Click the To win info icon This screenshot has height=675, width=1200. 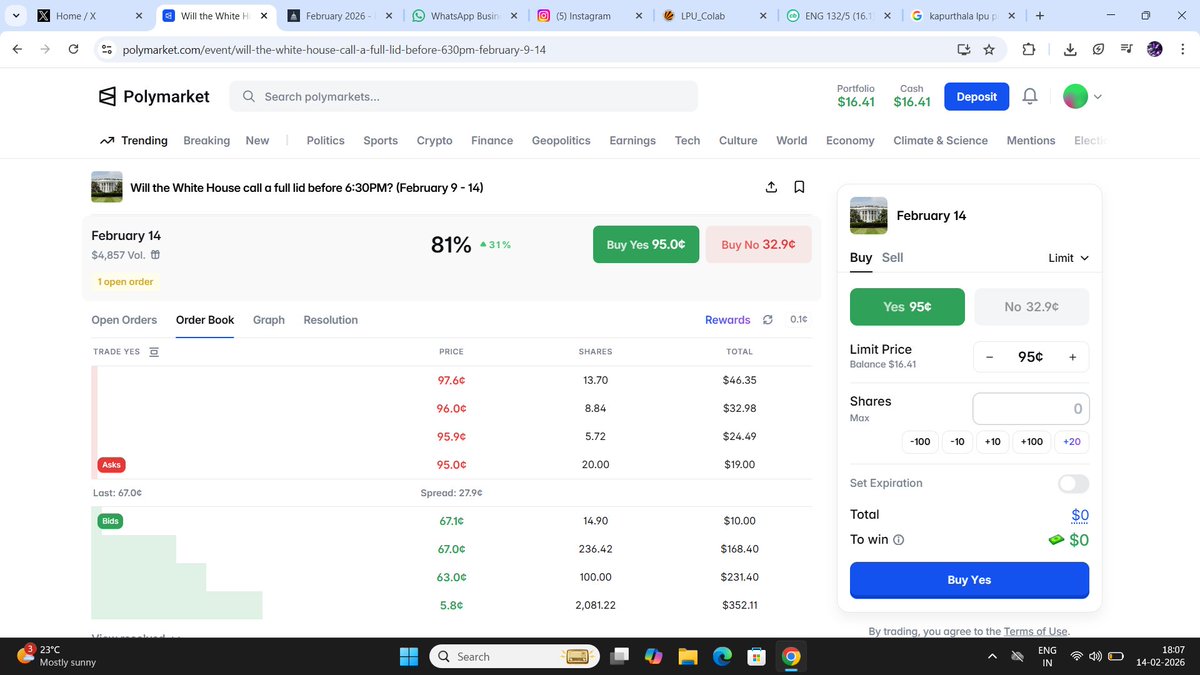click(x=898, y=540)
